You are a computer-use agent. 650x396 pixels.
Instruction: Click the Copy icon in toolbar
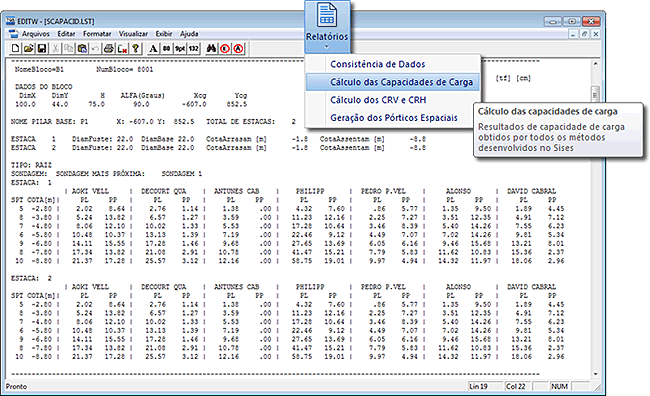tap(68, 49)
